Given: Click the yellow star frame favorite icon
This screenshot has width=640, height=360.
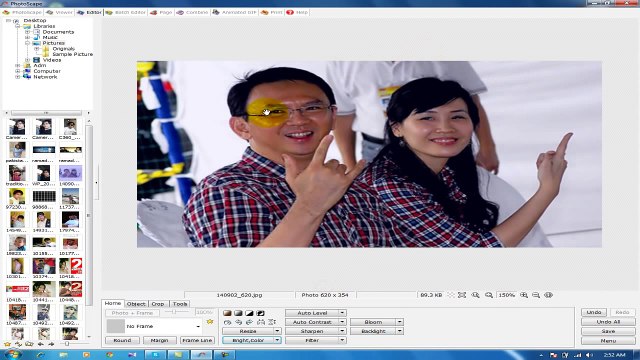Looking at the screenshot, I should click(x=210, y=322).
